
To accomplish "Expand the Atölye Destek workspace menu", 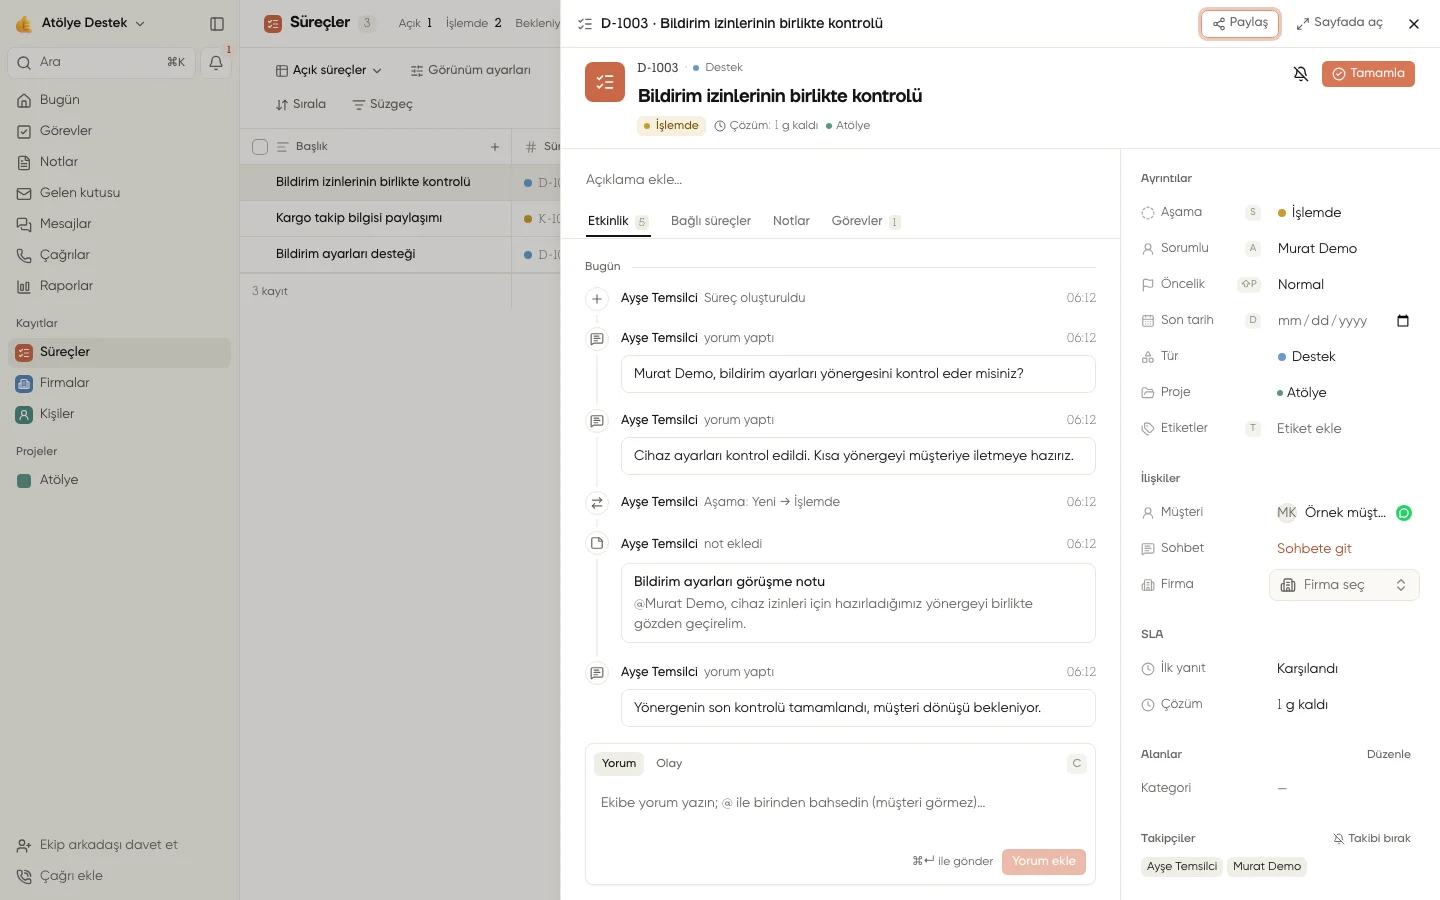I will click(81, 23).
